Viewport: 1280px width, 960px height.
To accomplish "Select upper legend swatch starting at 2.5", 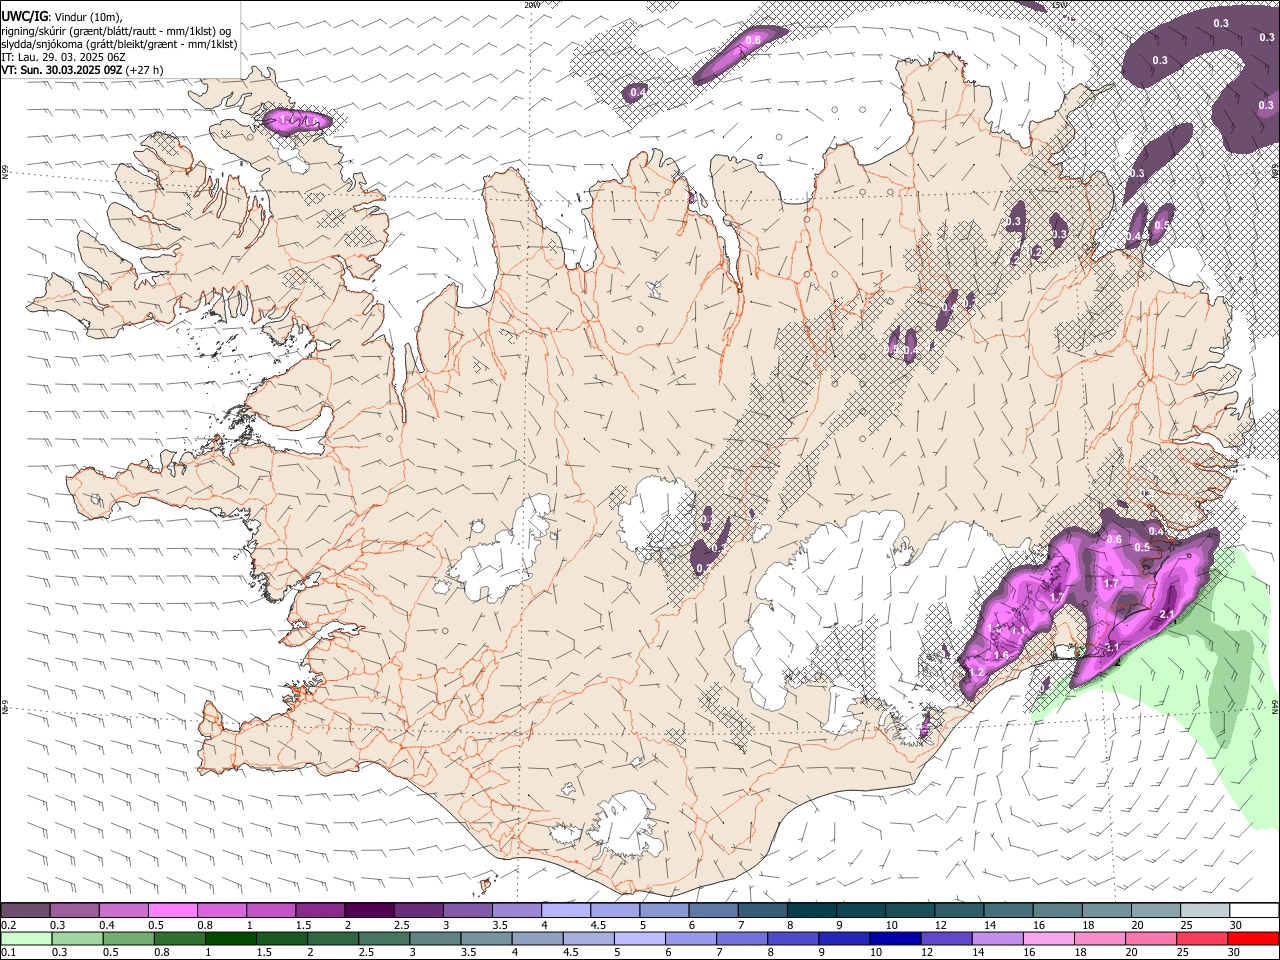I will (418, 910).
